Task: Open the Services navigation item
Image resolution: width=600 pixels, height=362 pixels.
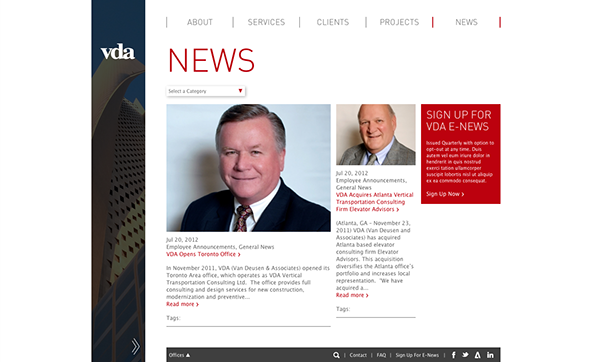Action: (x=266, y=22)
